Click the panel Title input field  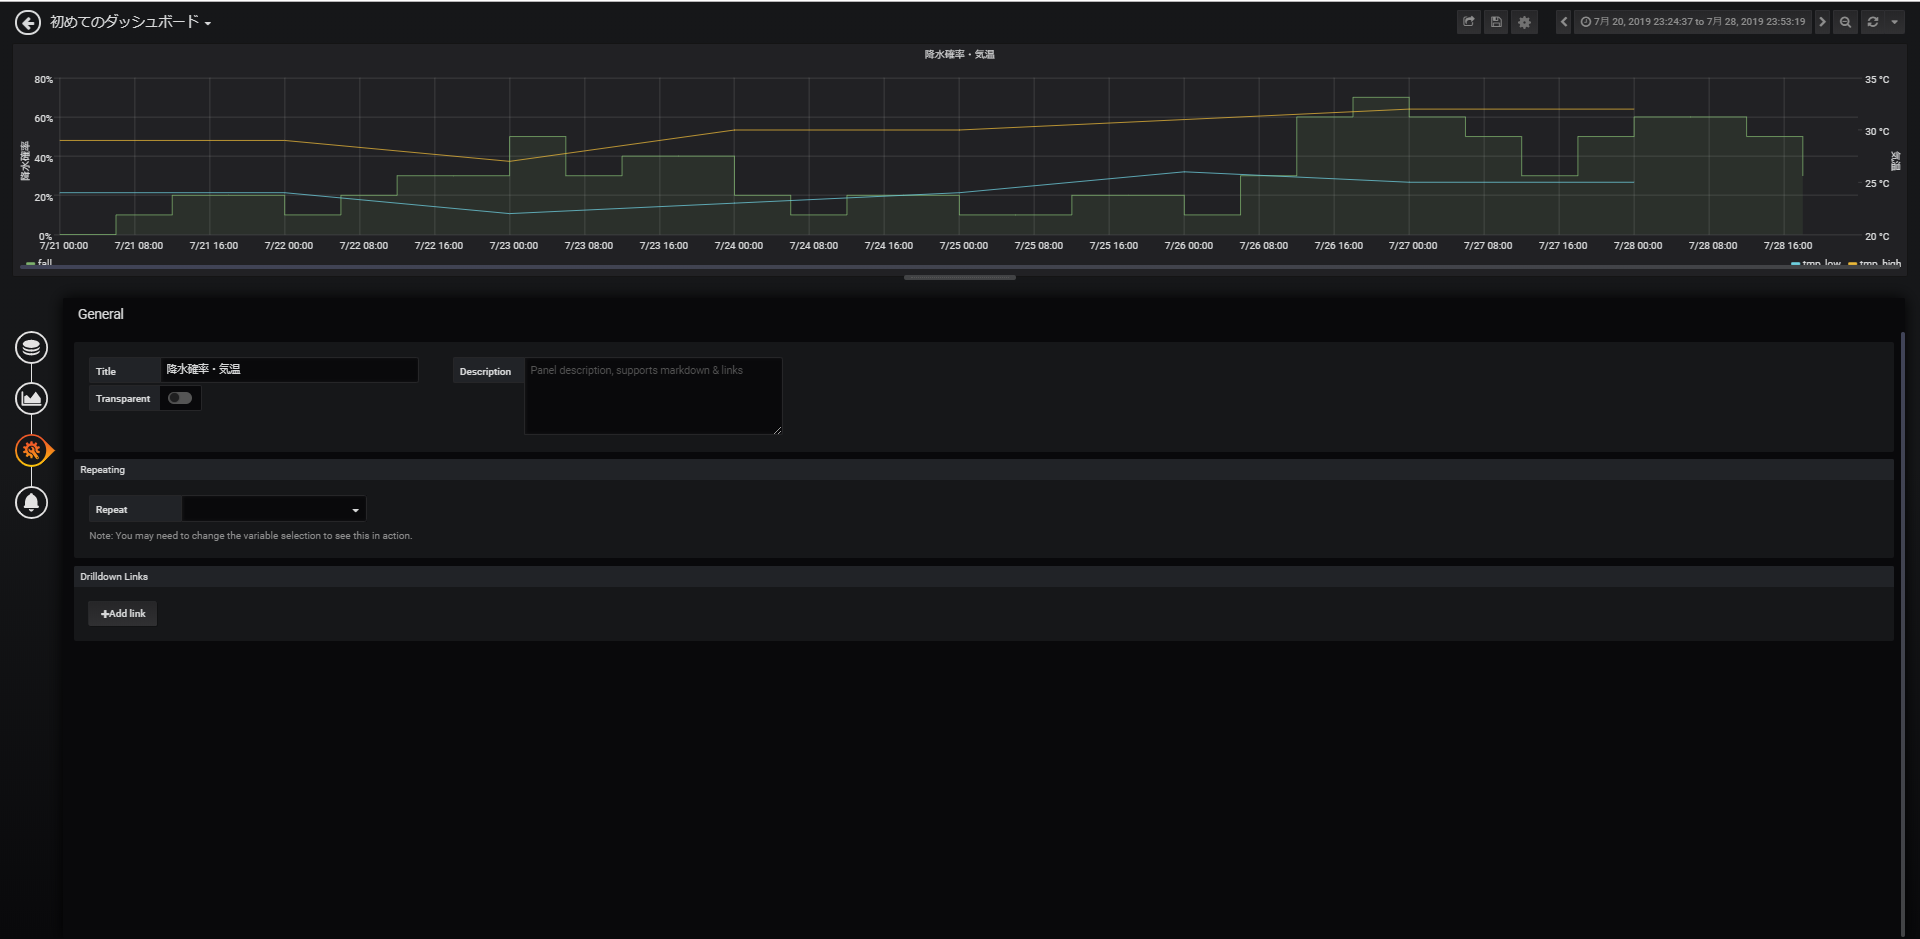[x=289, y=370]
